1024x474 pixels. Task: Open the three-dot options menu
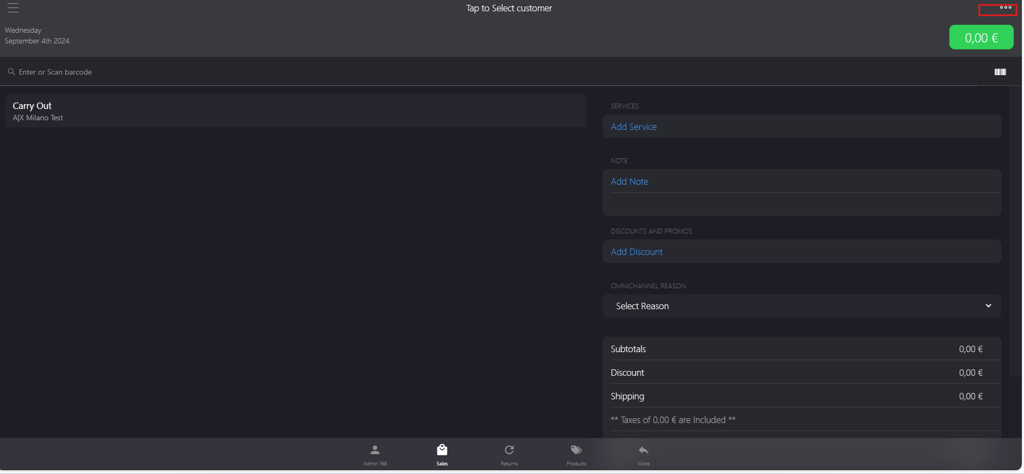click(x=1006, y=8)
